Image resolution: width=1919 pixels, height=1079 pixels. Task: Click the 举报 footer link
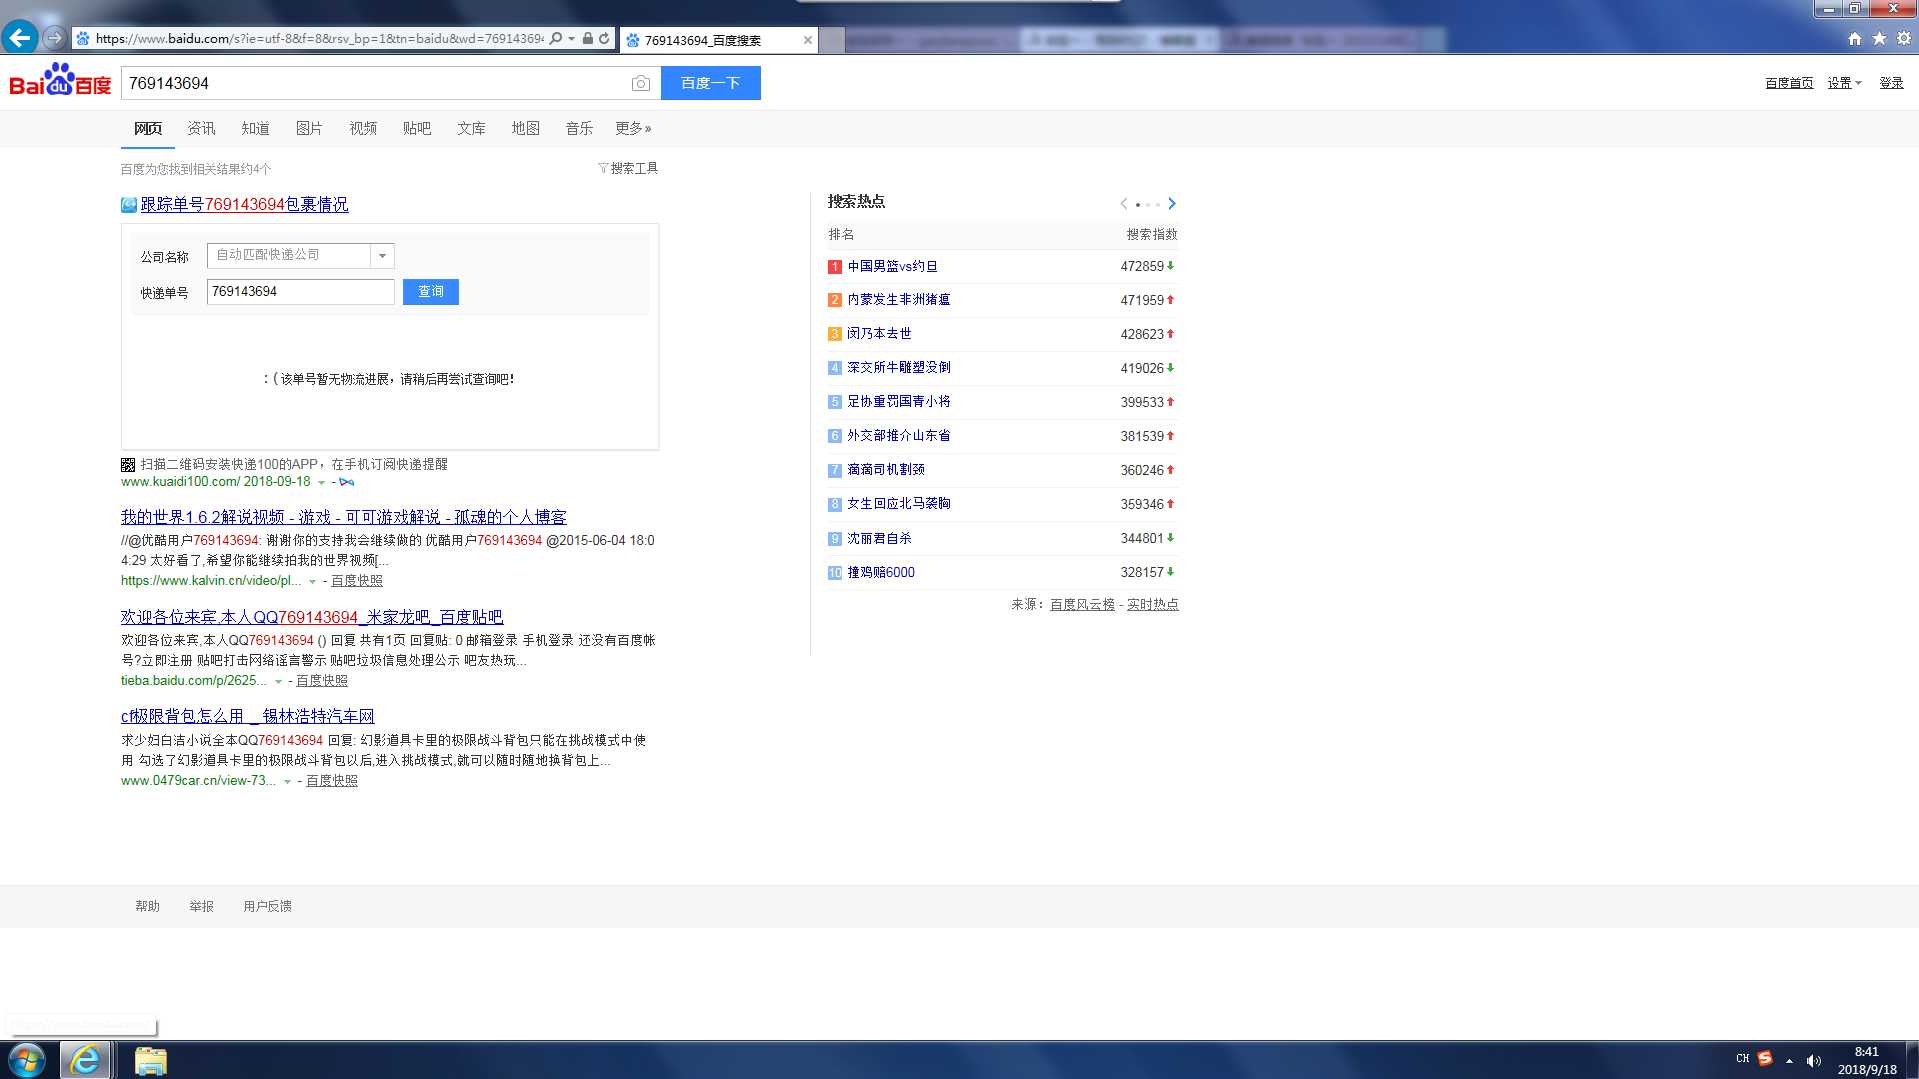201,906
